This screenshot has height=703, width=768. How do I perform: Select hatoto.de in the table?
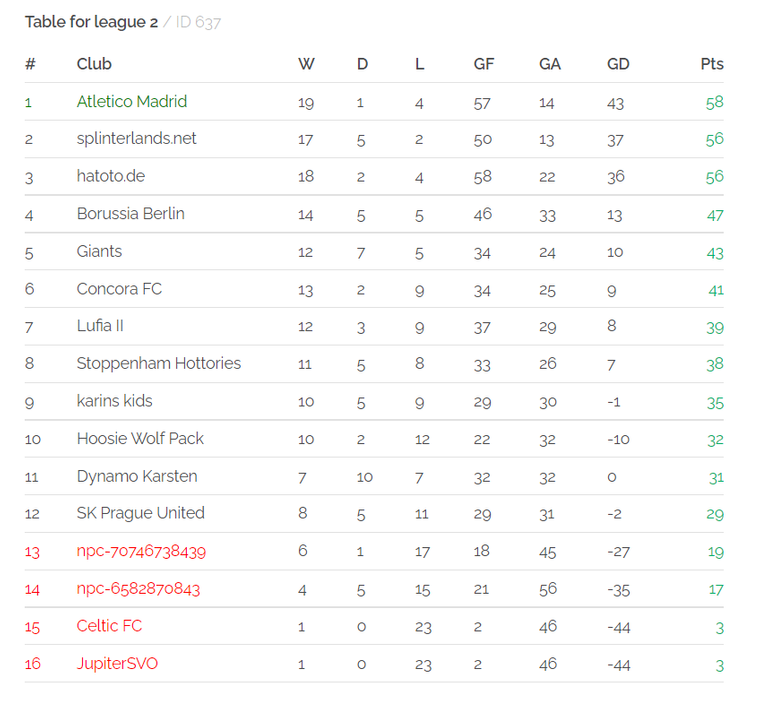(x=111, y=176)
